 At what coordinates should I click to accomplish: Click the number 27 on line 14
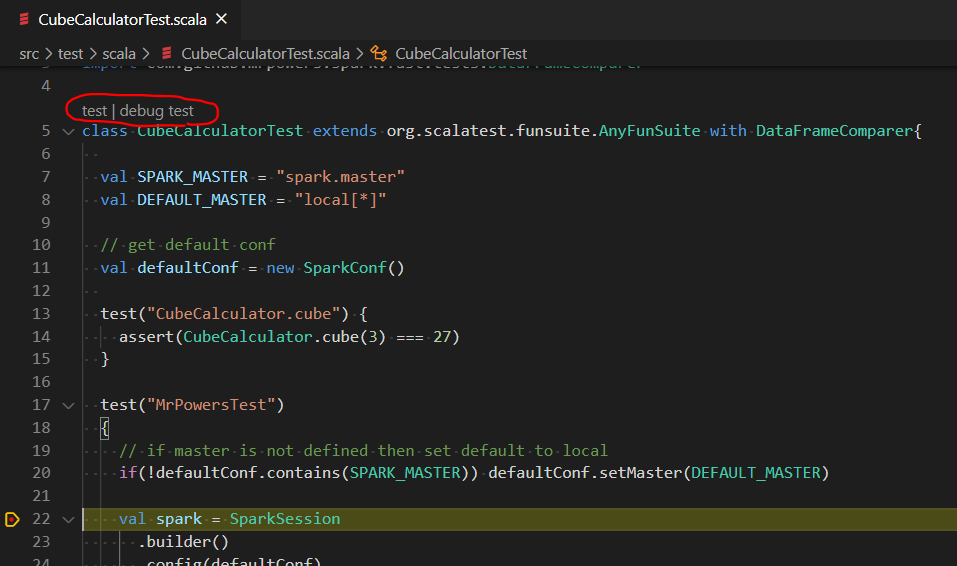[442, 337]
